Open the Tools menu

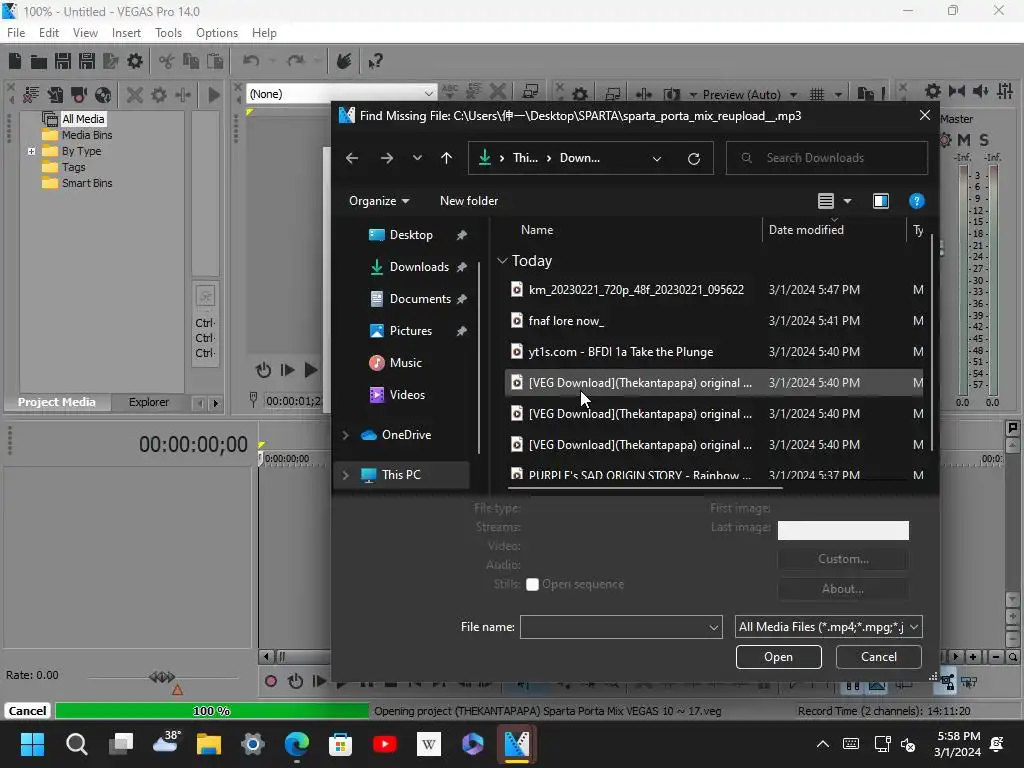(168, 33)
